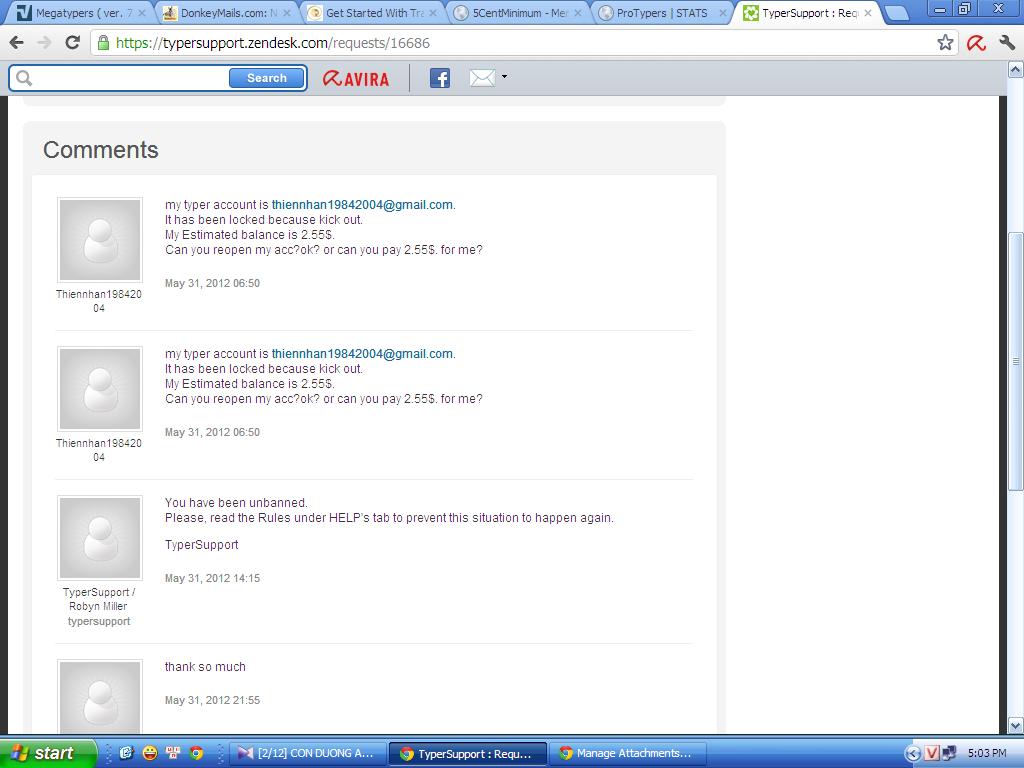Close the DonkeyMails.com tab
The image size is (1024, 768).
(x=287, y=13)
